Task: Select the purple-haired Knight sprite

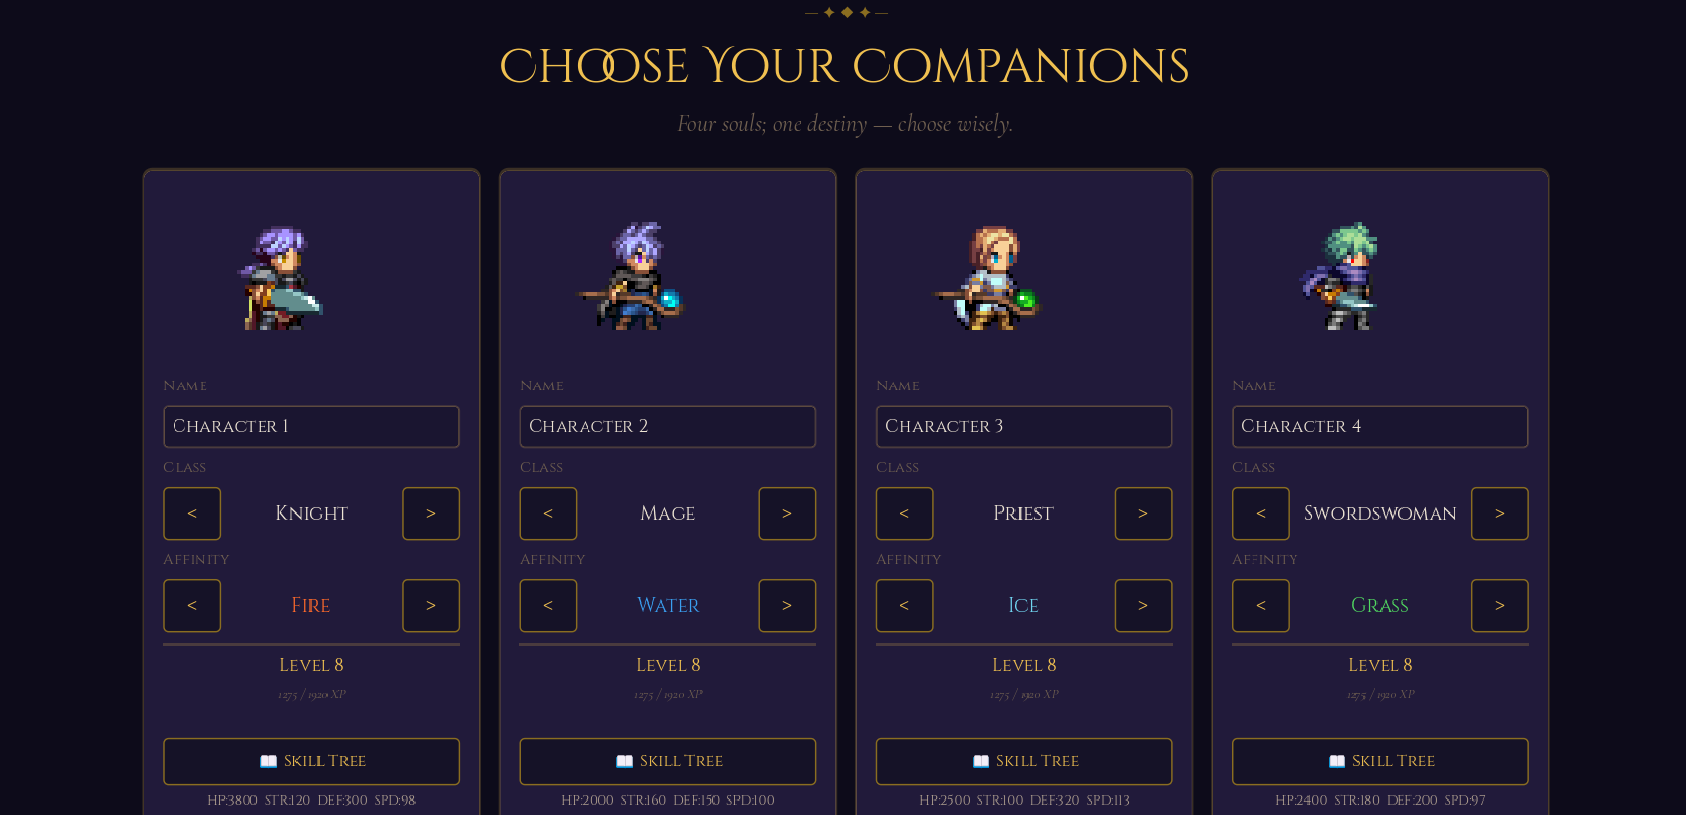Action: (281, 278)
